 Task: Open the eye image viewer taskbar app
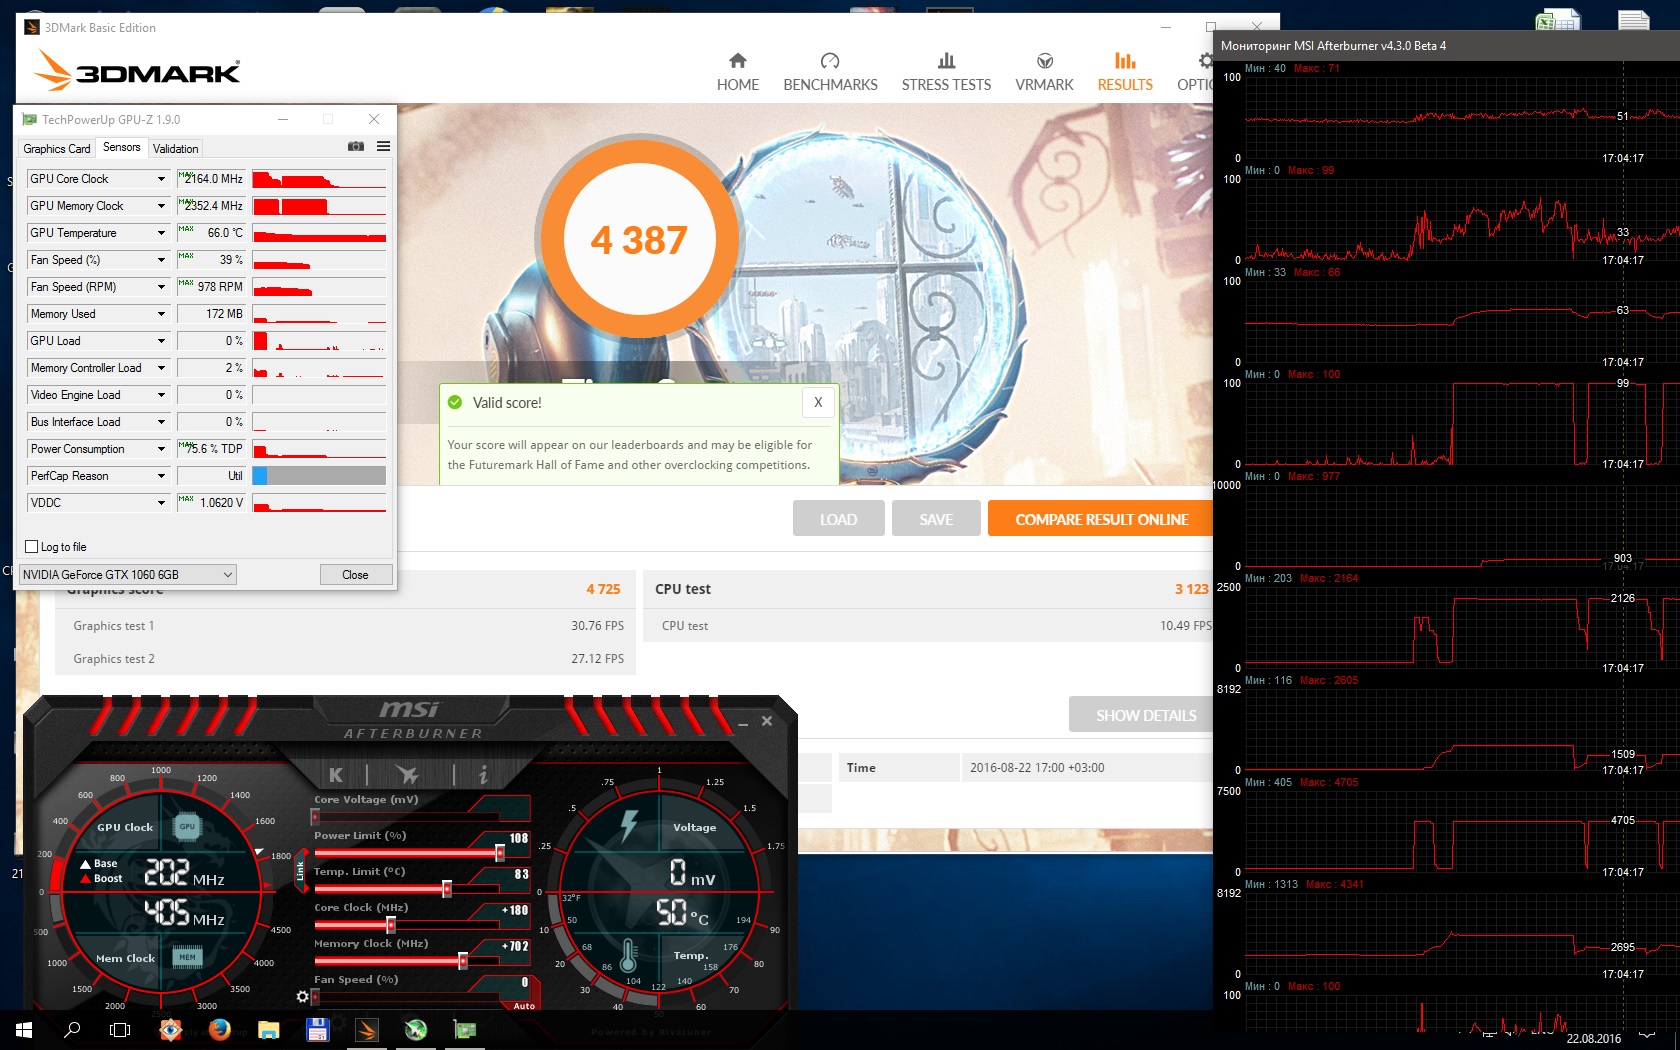[x=170, y=1029]
